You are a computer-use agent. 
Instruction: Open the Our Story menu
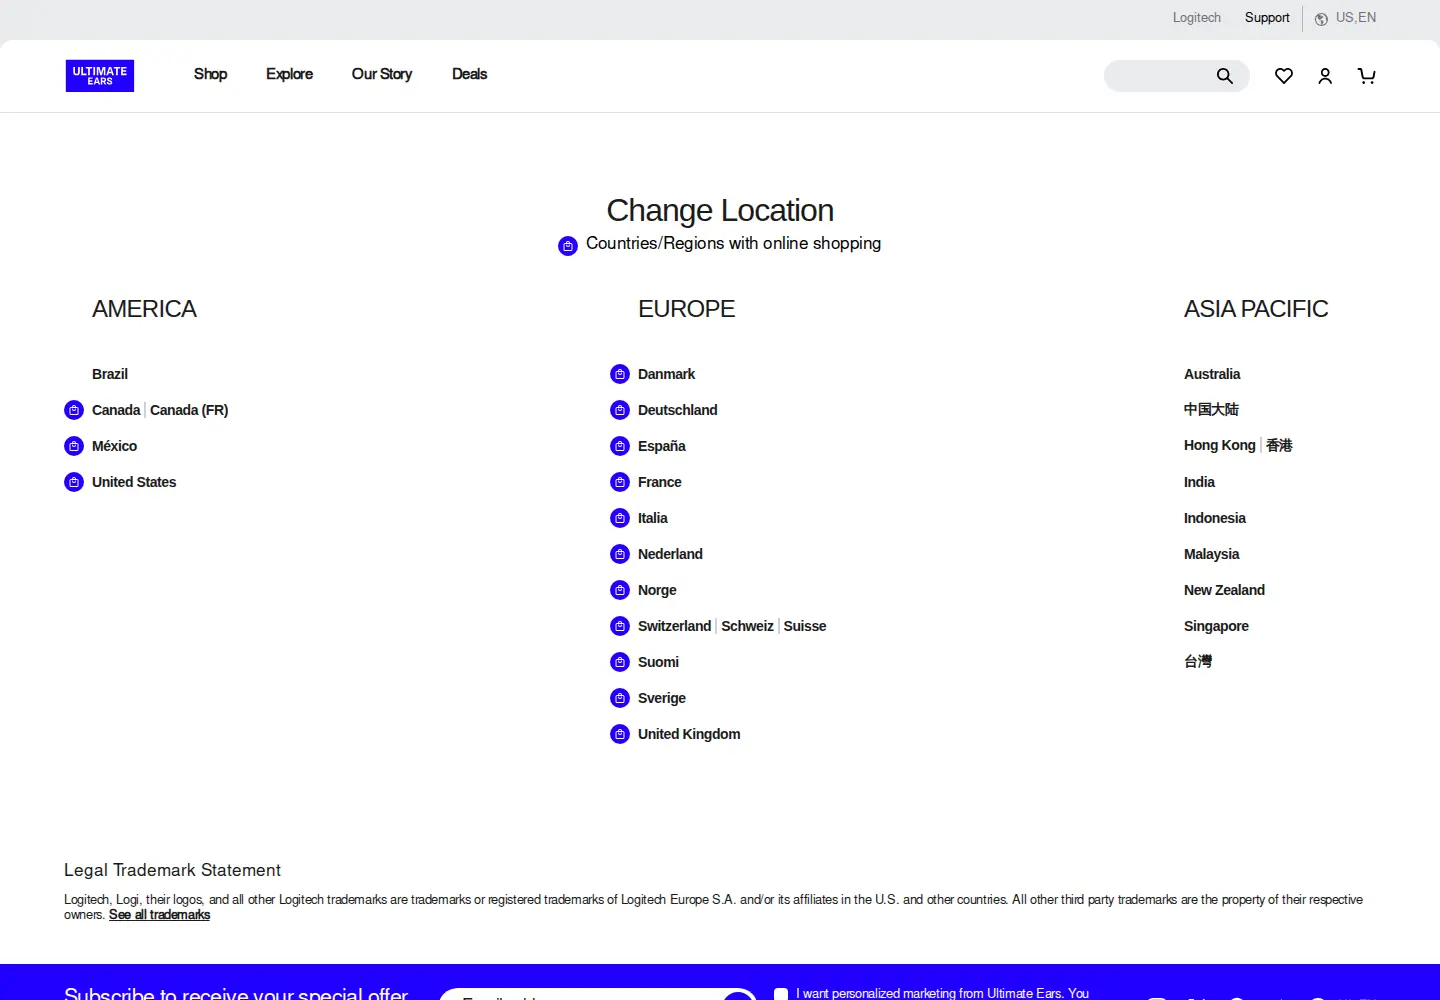click(381, 74)
